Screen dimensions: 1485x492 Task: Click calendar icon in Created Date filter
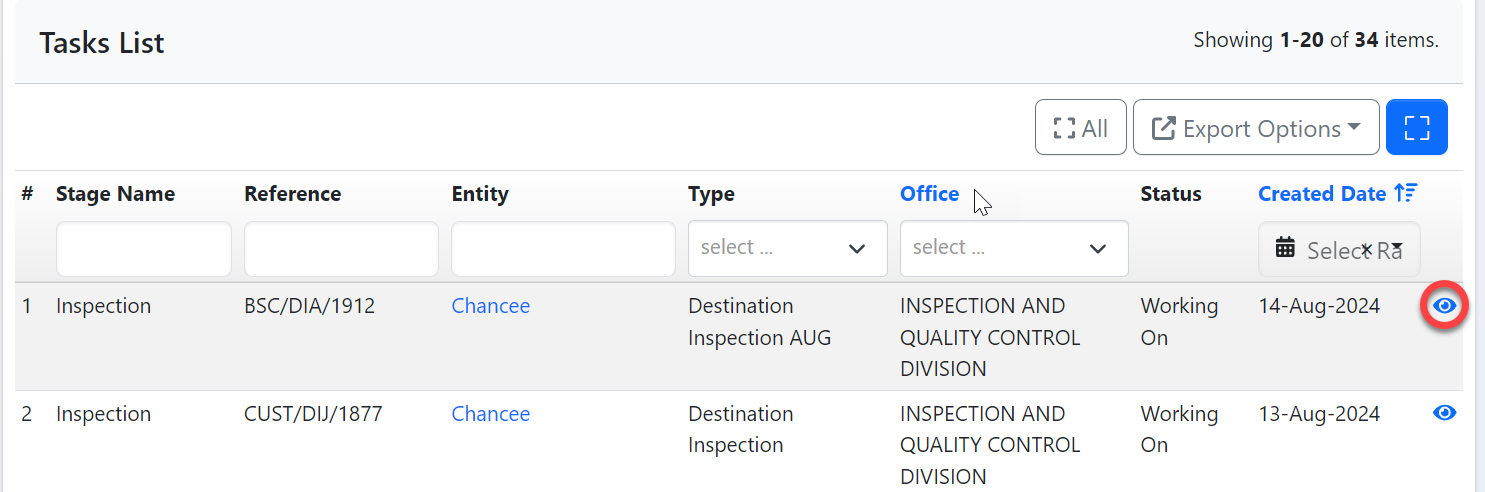1286,248
